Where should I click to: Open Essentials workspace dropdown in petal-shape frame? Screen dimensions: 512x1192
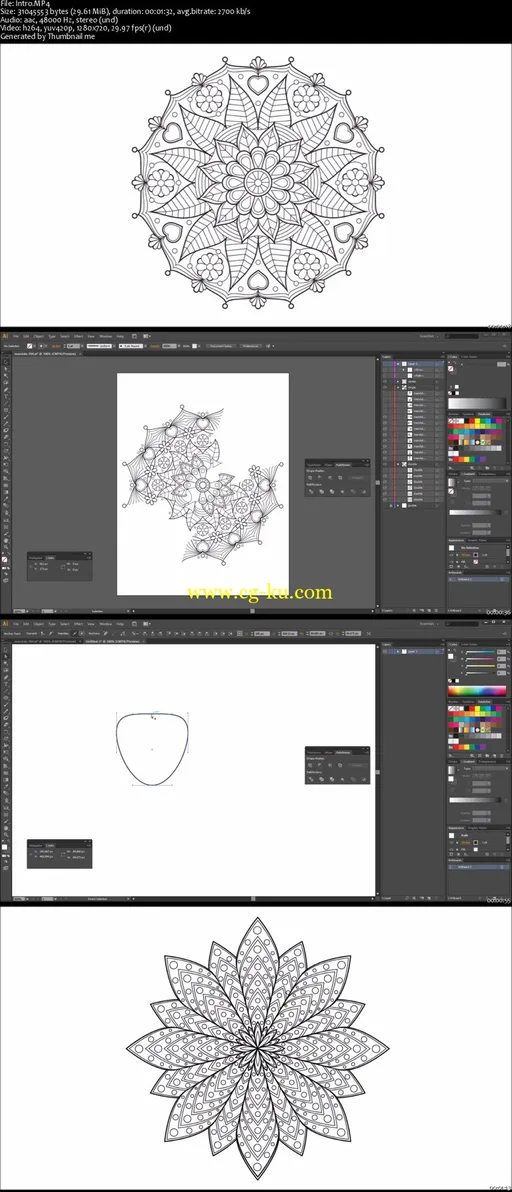(x=429, y=623)
